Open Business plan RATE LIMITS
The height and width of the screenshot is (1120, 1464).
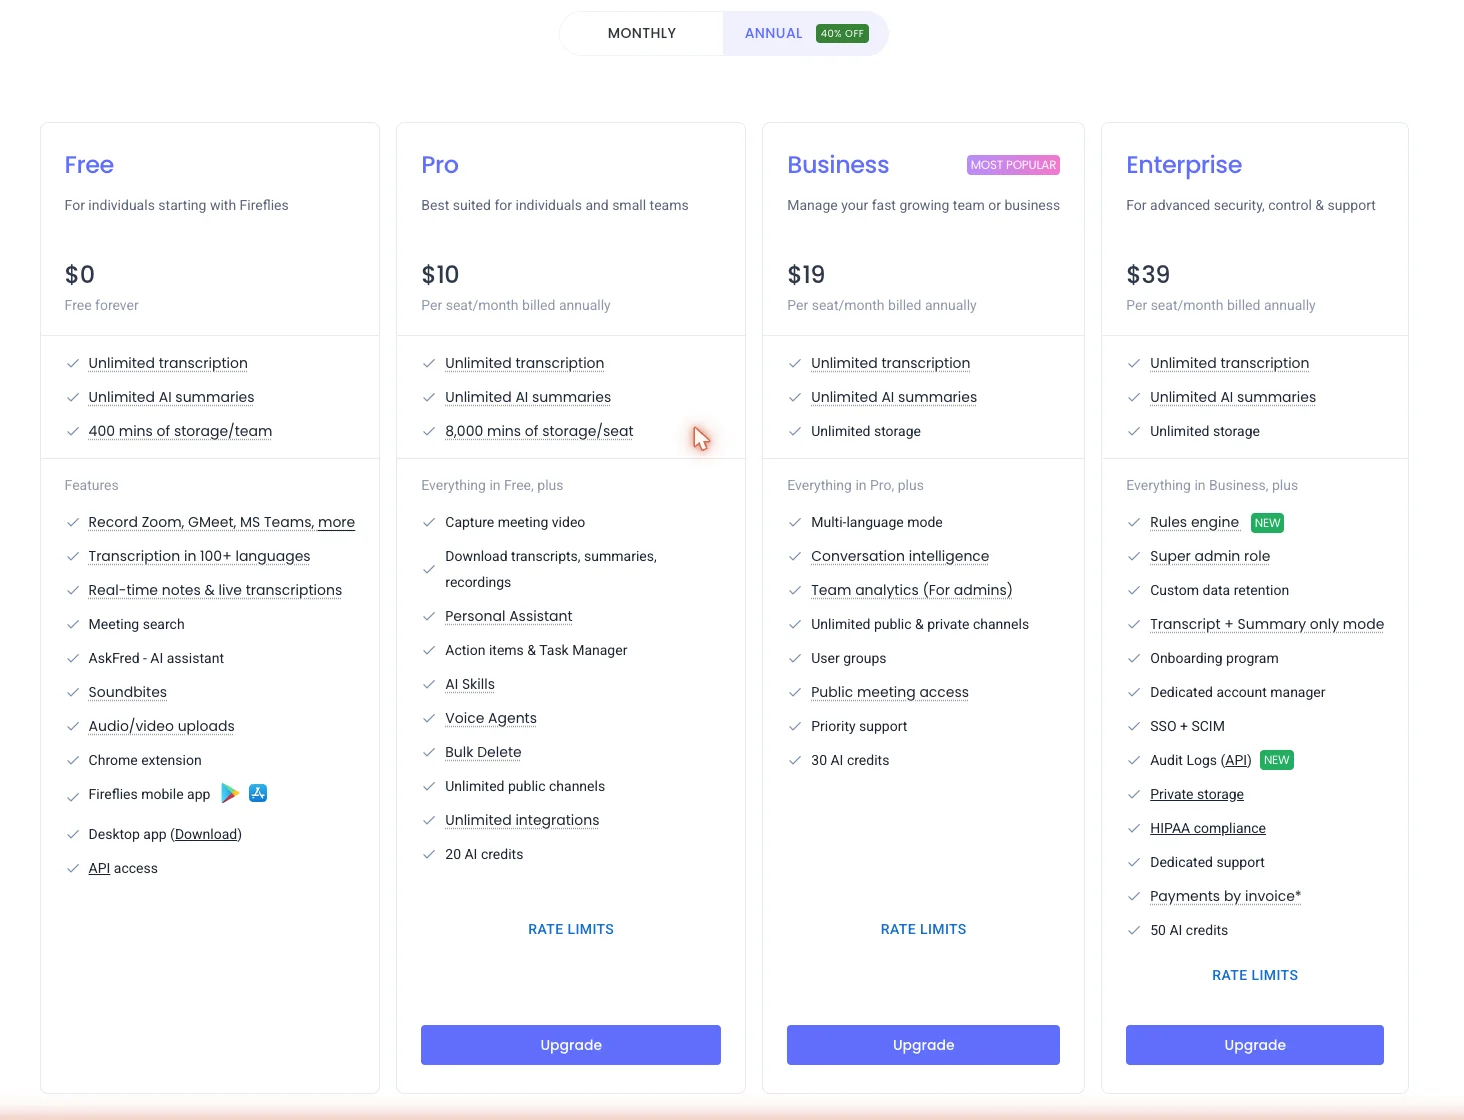pyautogui.click(x=923, y=929)
